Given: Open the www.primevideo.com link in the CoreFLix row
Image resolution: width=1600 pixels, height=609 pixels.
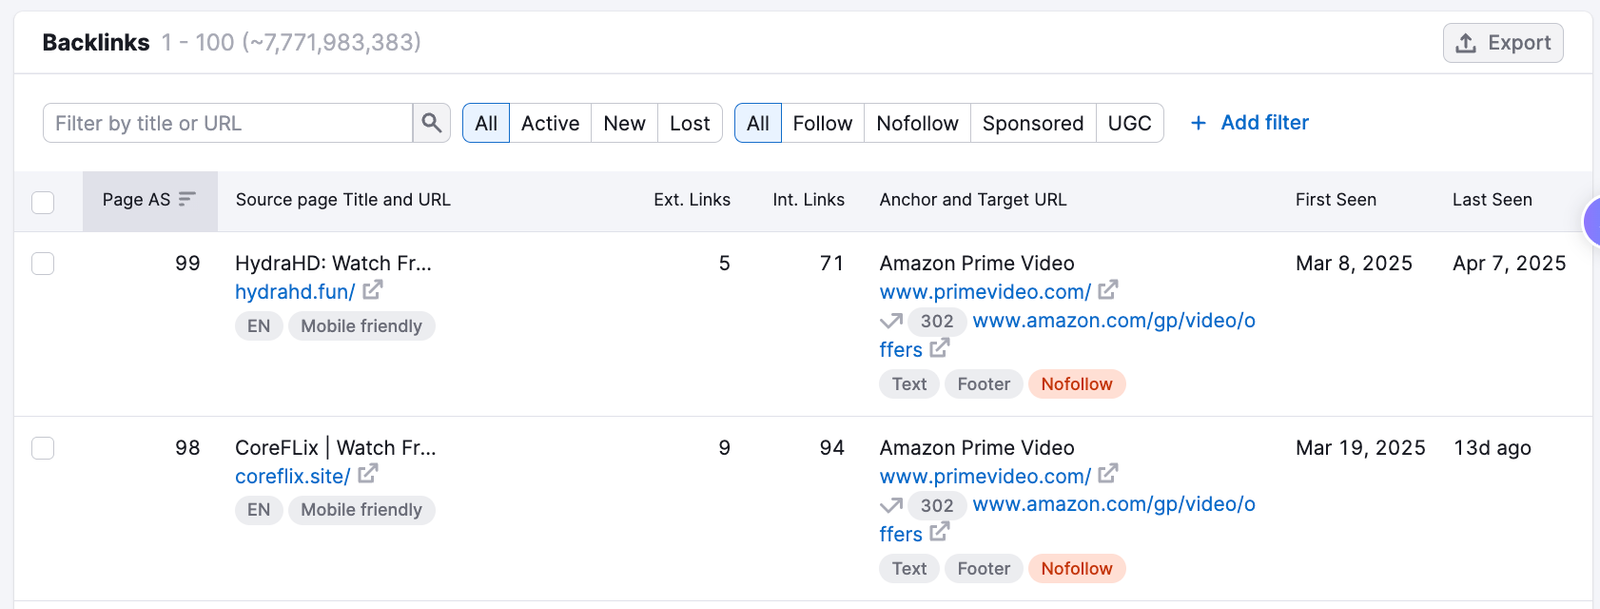Looking at the screenshot, I should pyautogui.click(x=985, y=476).
